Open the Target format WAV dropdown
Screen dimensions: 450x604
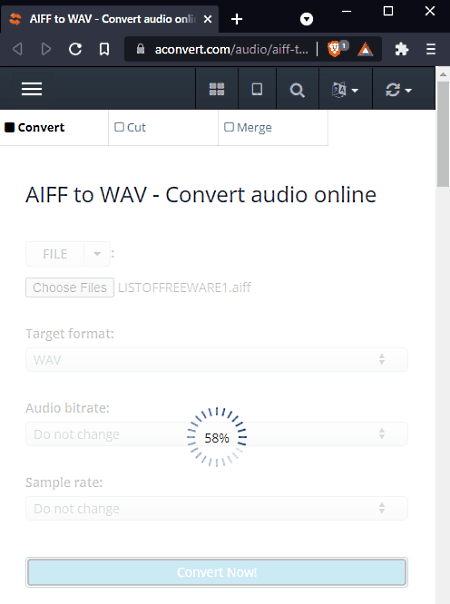tap(217, 359)
